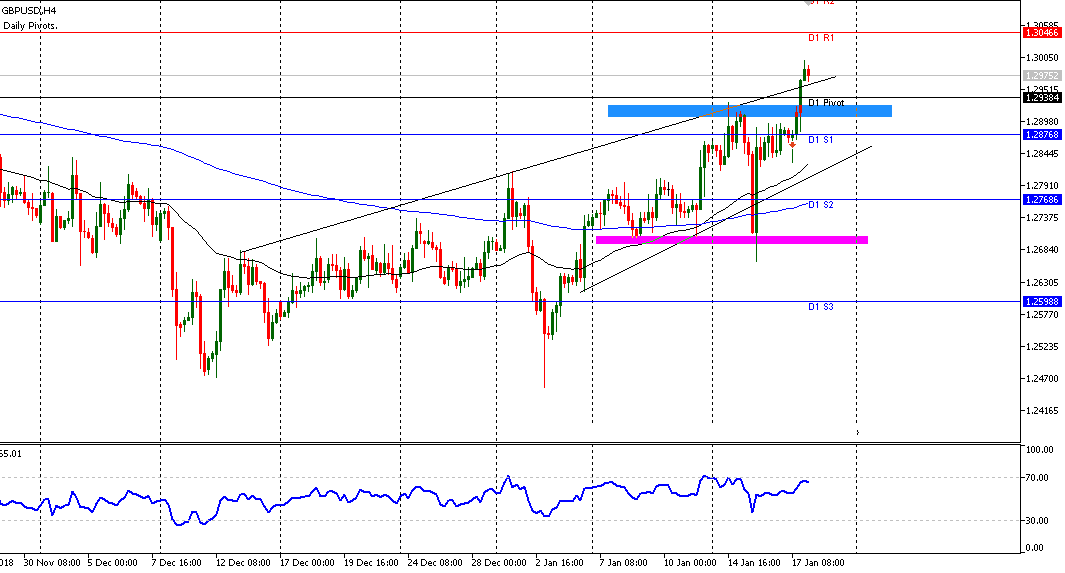Select the magenta support zone rectangle
This screenshot has height=573, width=1065.
tap(730, 240)
